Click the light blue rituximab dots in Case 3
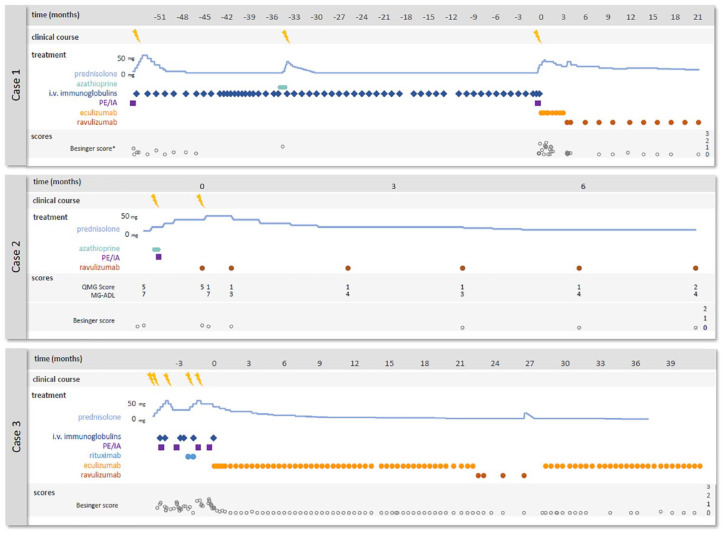 point(190,457)
